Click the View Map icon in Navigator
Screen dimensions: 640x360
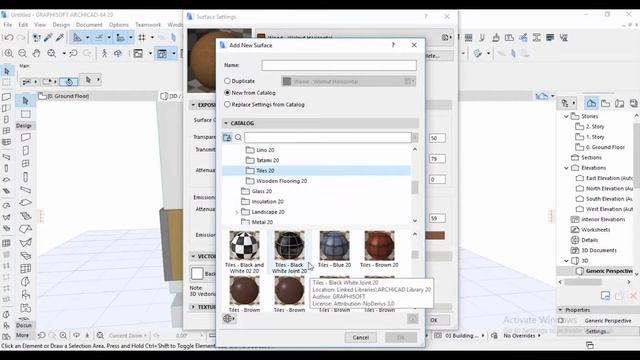click(x=605, y=103)
